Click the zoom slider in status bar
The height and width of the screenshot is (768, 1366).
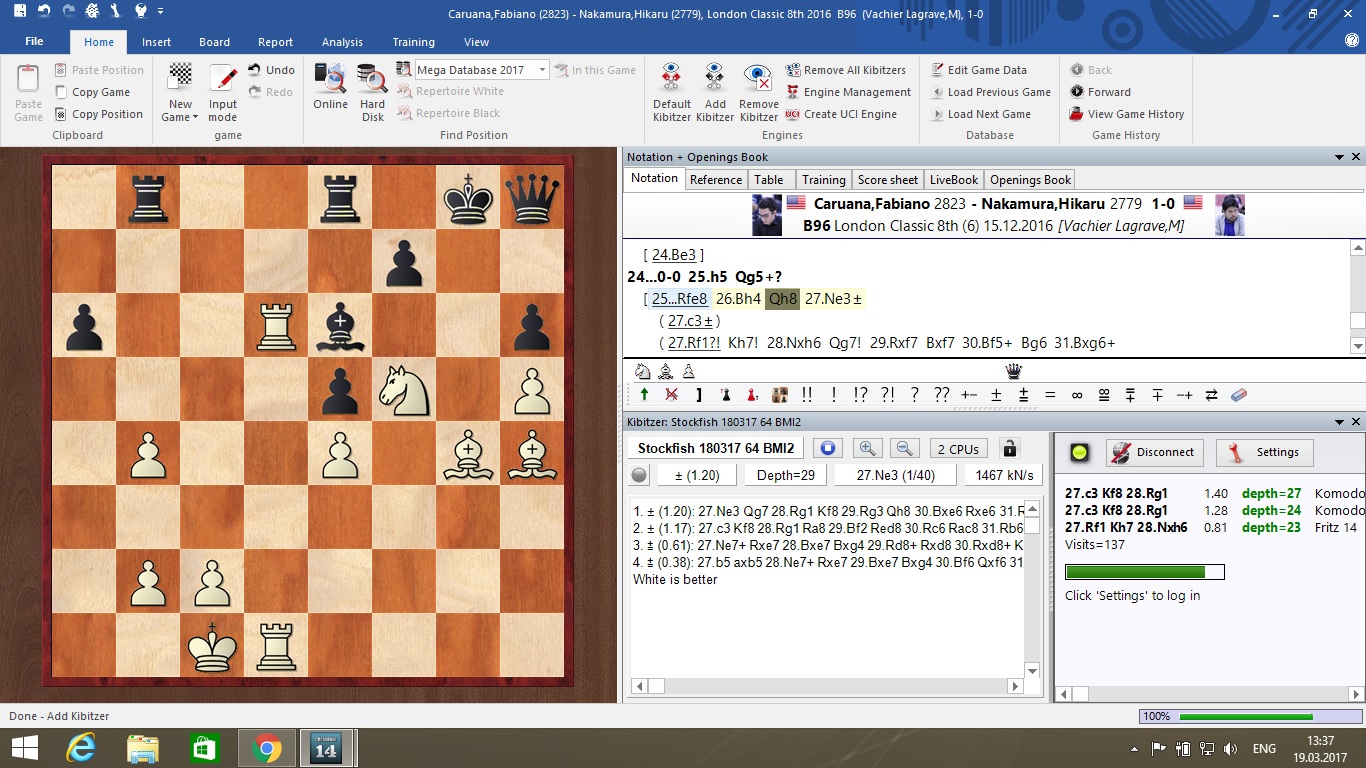1246,717
